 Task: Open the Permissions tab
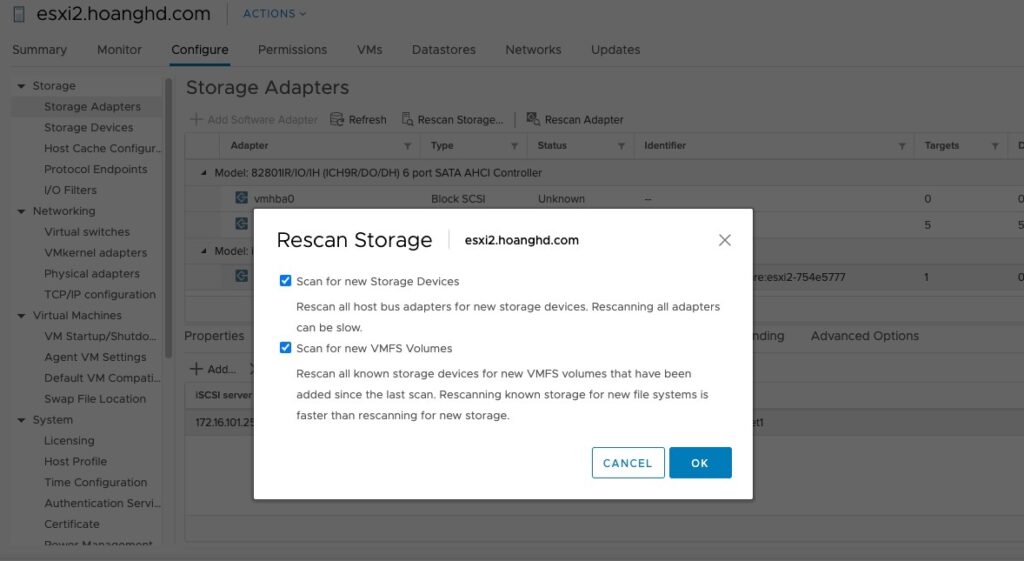[x=293, y=50]
